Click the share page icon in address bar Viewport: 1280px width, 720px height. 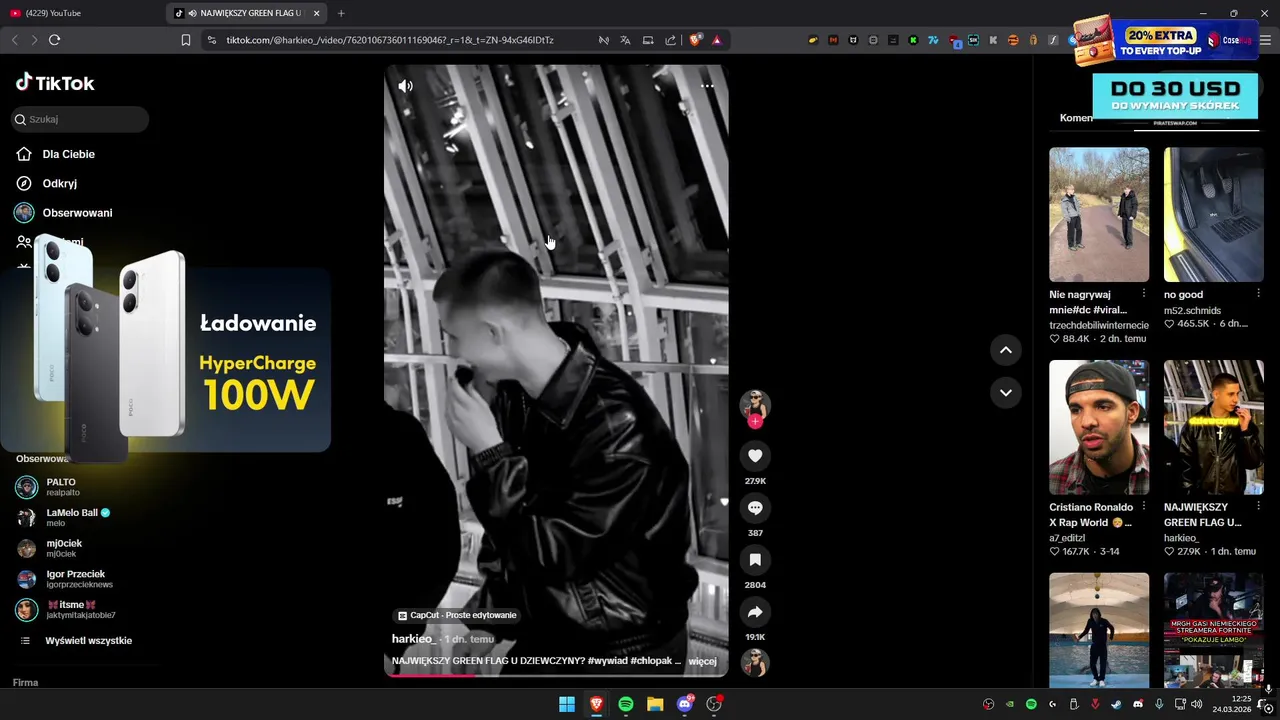tap(670, 40)
